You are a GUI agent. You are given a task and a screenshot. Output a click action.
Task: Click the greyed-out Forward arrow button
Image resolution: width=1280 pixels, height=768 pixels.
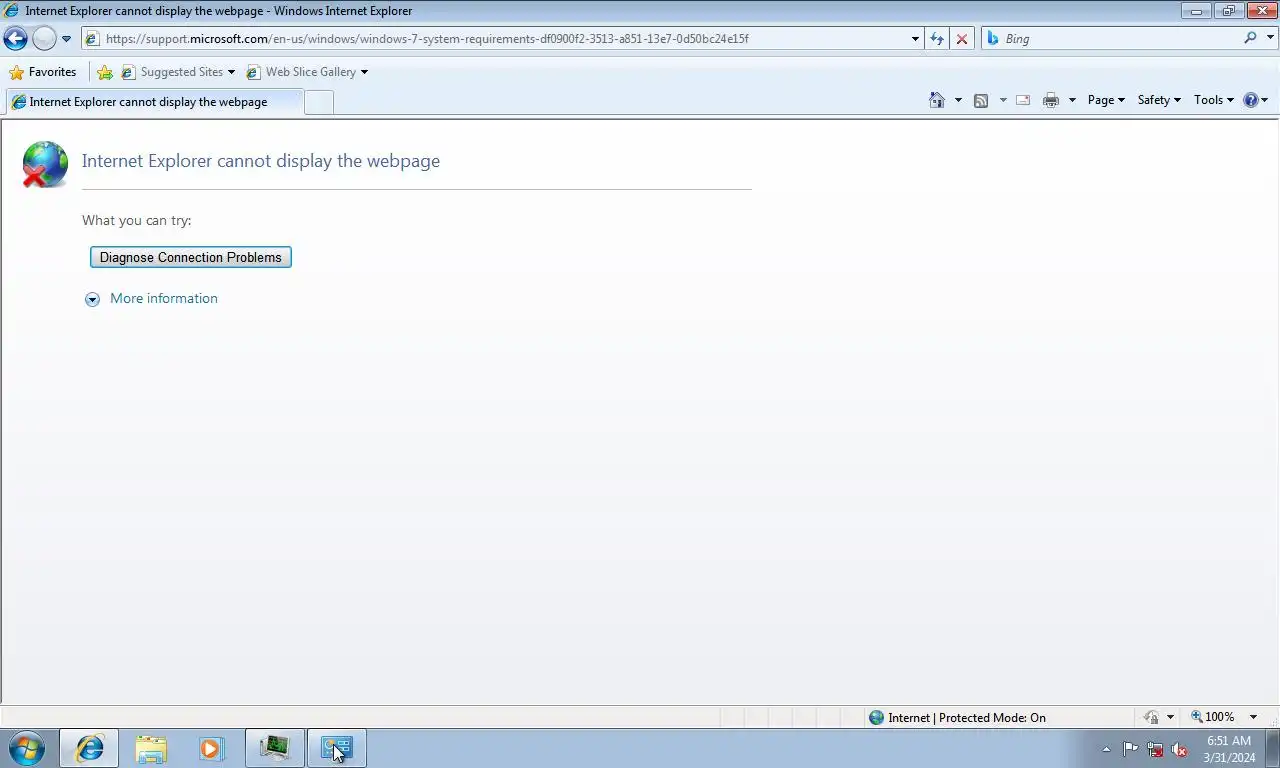click(44, 39)
